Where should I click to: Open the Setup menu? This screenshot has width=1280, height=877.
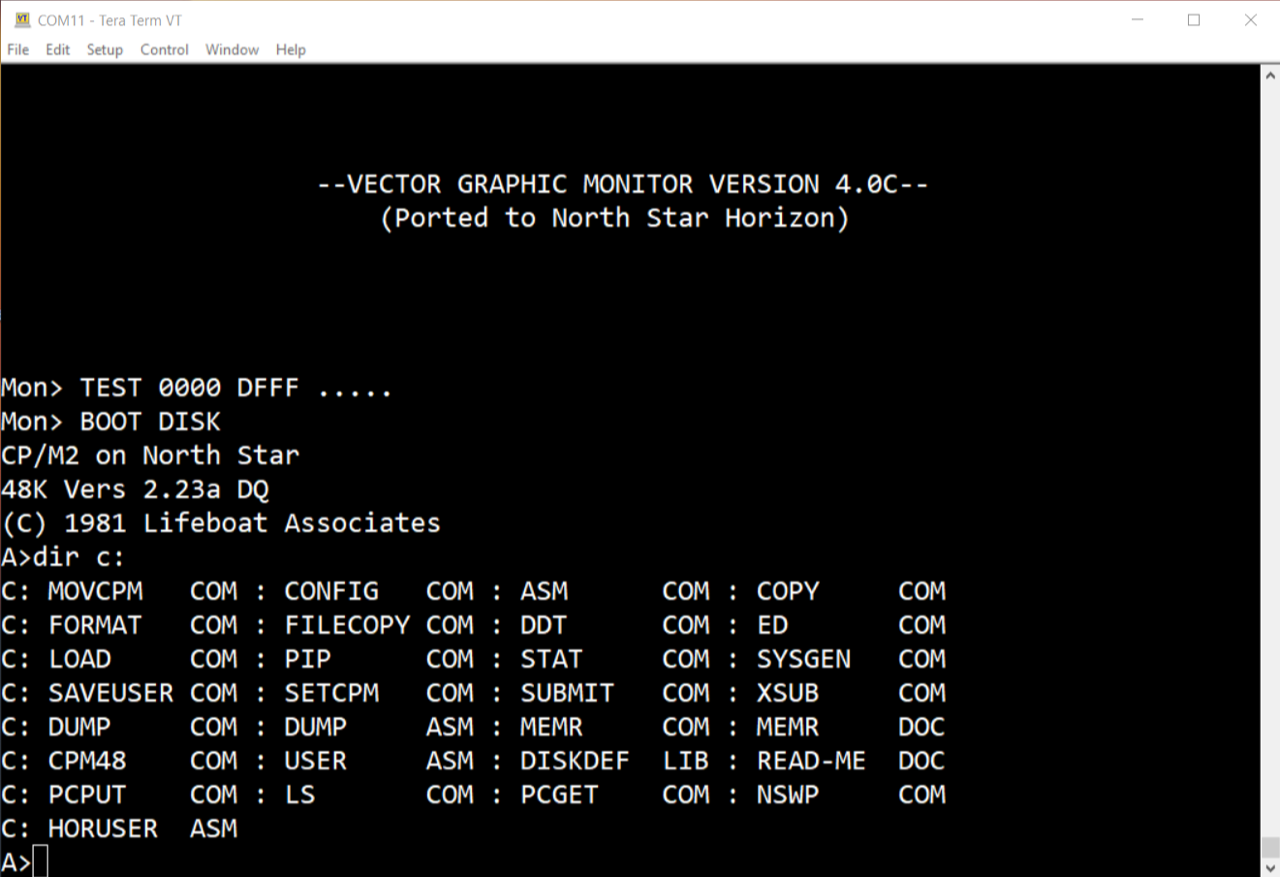pos(104,49)
